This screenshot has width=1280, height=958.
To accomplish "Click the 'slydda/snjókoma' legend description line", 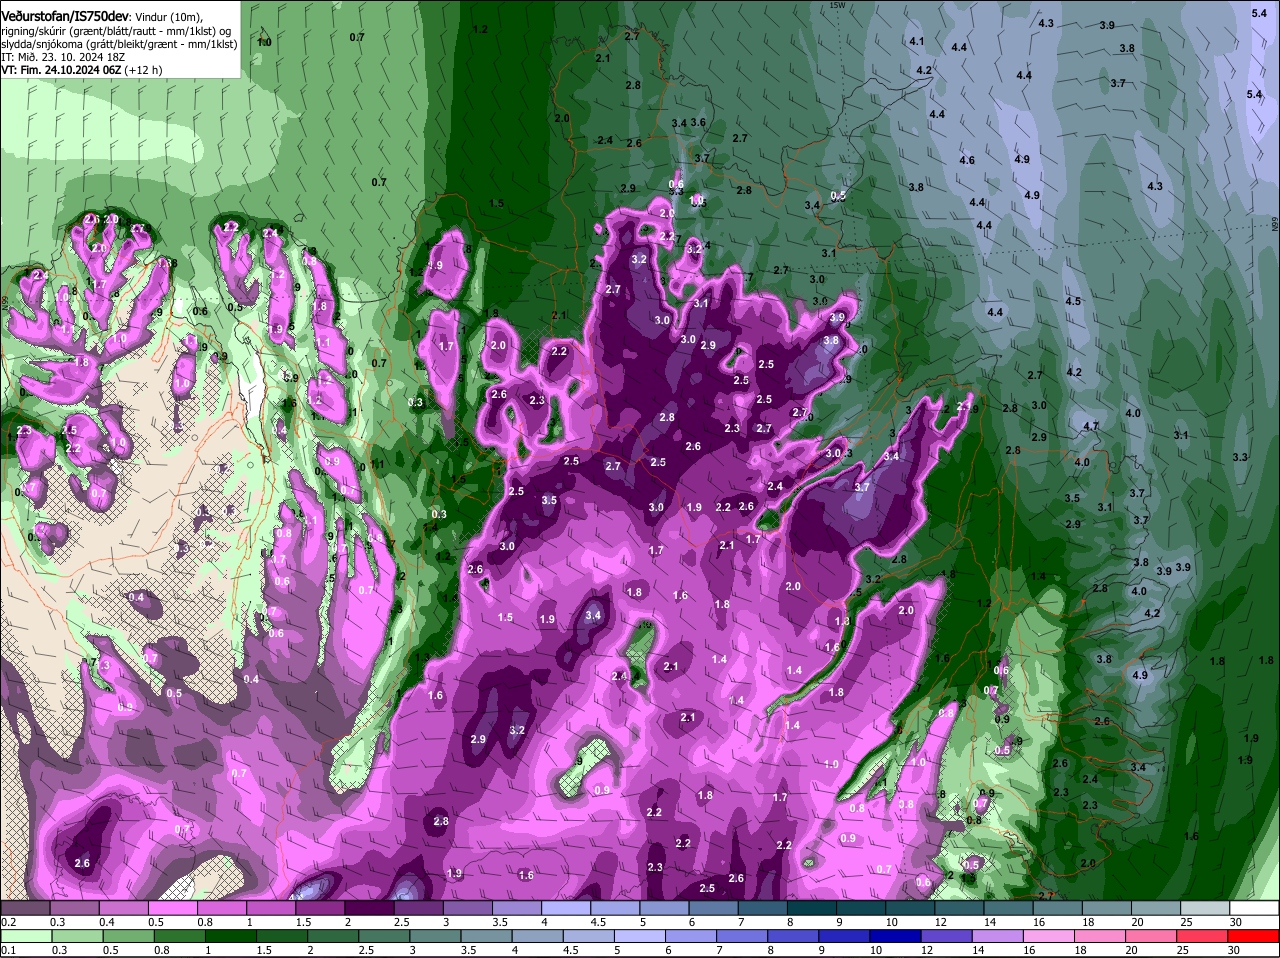I will [119, 44].
